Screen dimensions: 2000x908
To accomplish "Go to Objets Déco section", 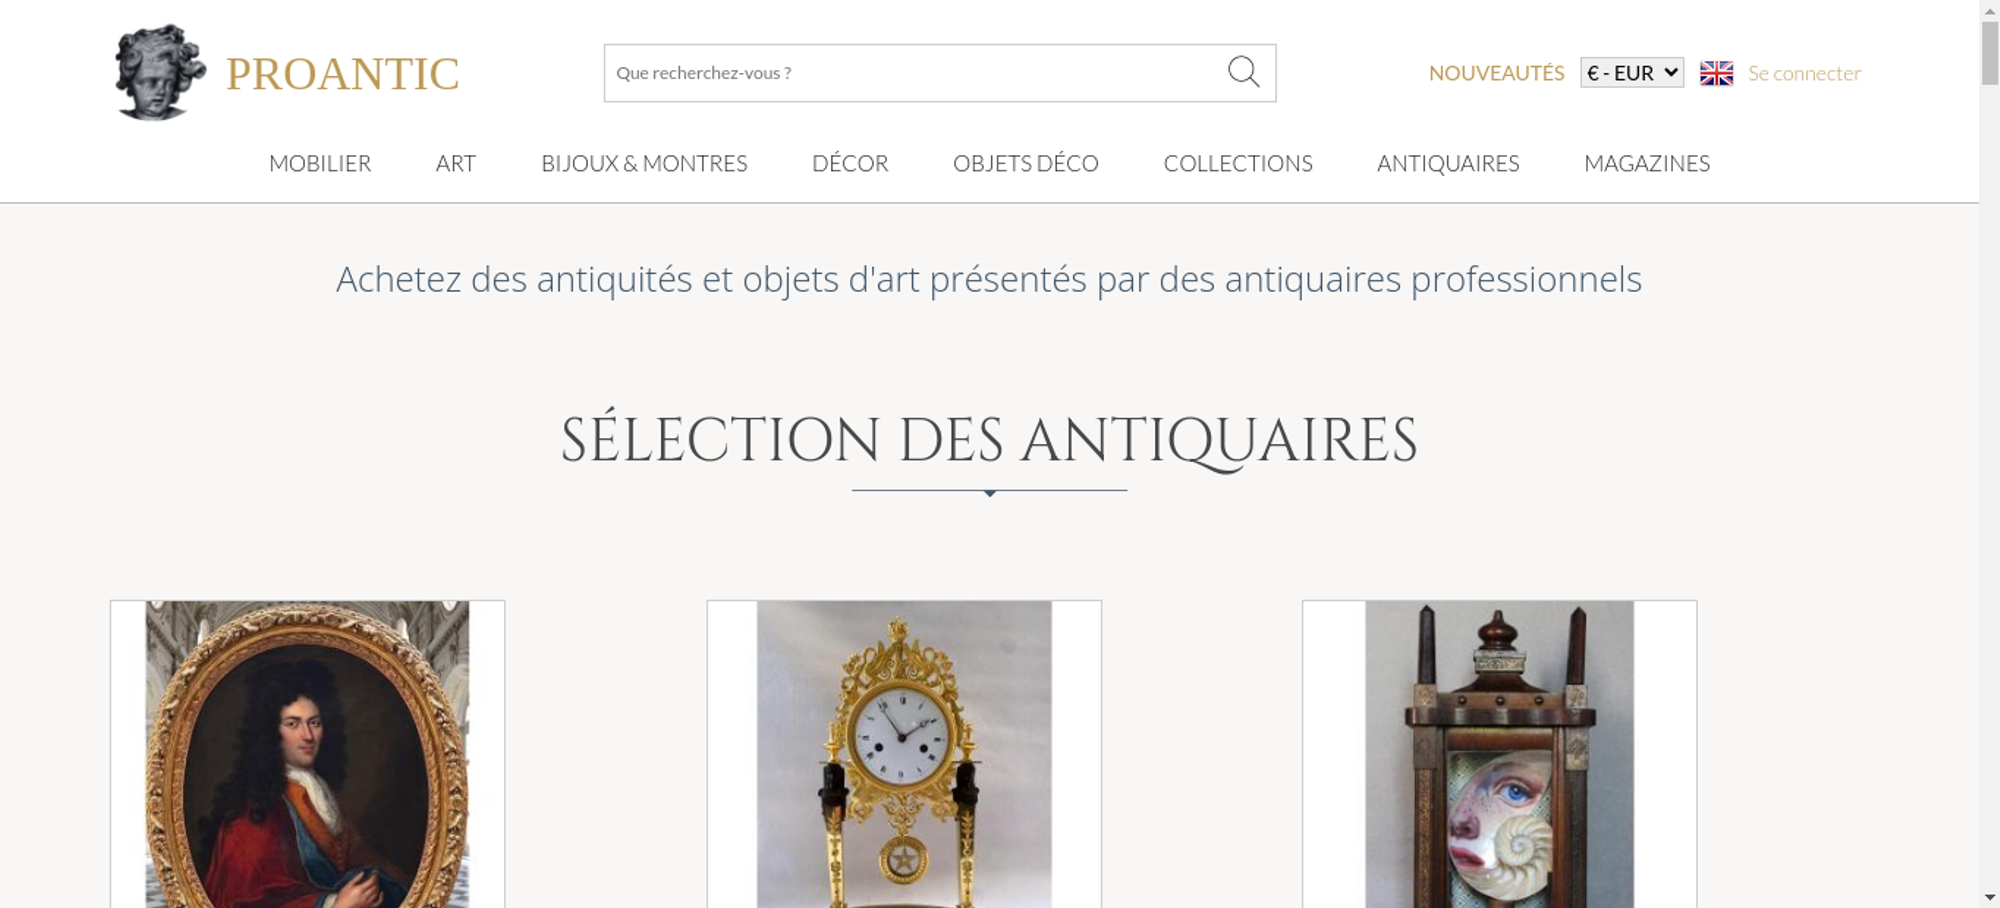I will click(1026, 163).
